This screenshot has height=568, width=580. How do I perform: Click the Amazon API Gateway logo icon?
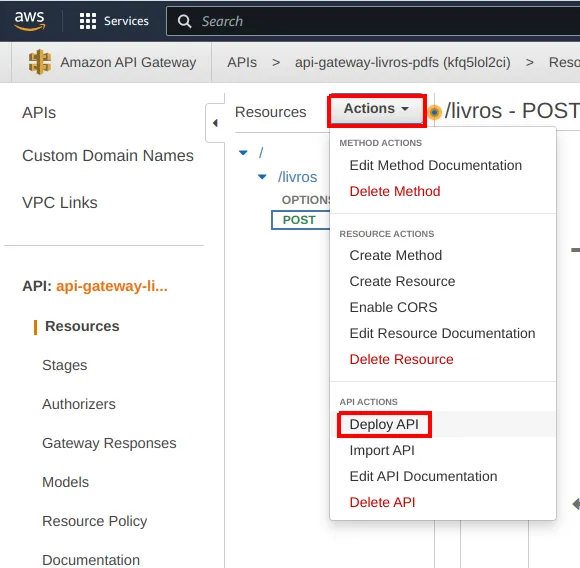(40, 62)
